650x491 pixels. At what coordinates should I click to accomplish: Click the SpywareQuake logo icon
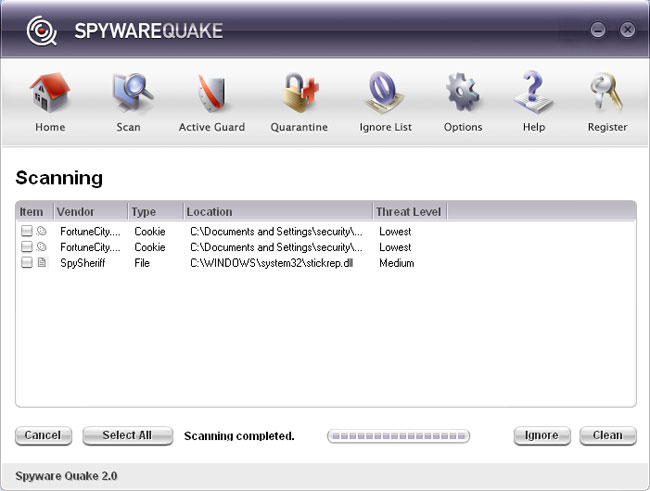pyautogui.click(x=41, y=31)
